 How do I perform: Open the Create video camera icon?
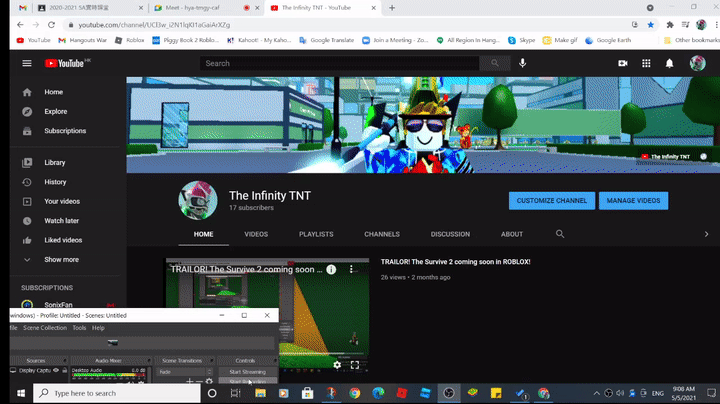pos(623,63)
